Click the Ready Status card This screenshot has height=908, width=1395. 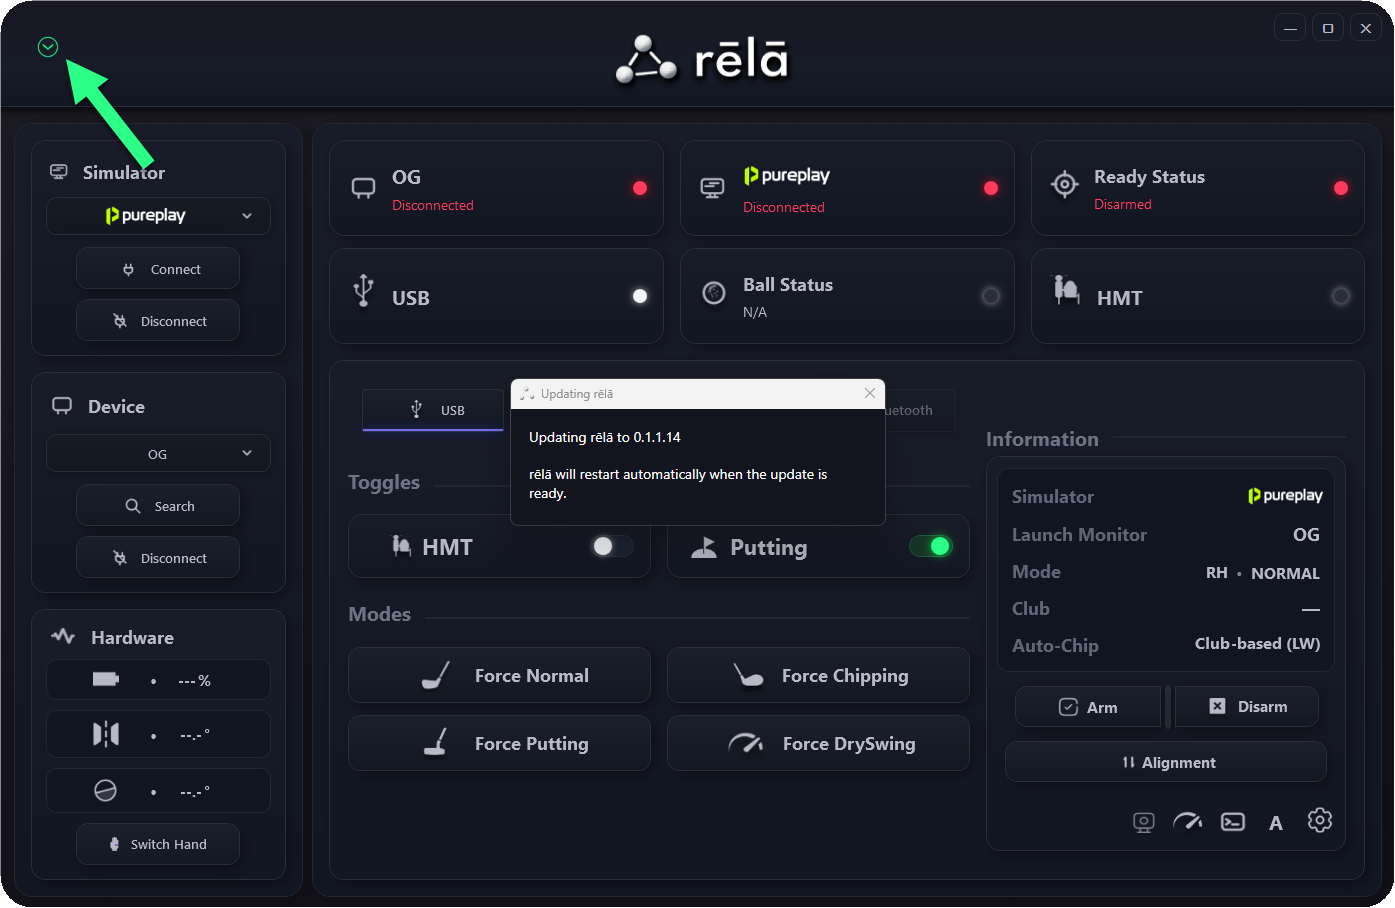click(x=1198, y=188)
